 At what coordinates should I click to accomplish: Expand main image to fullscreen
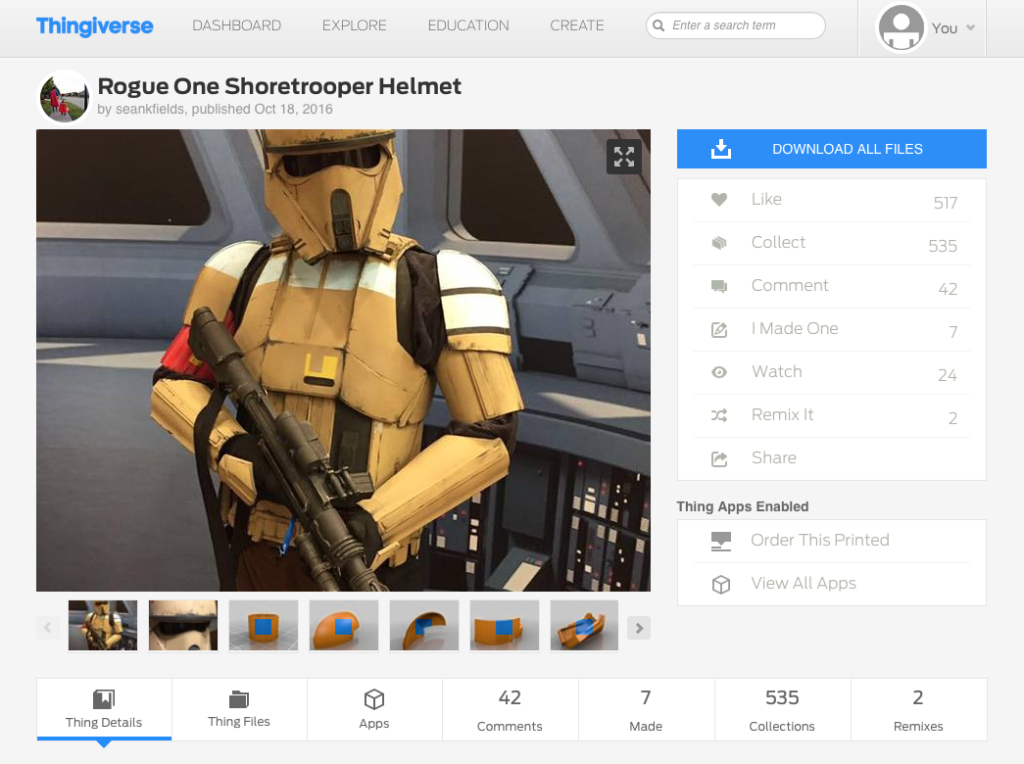624,157
